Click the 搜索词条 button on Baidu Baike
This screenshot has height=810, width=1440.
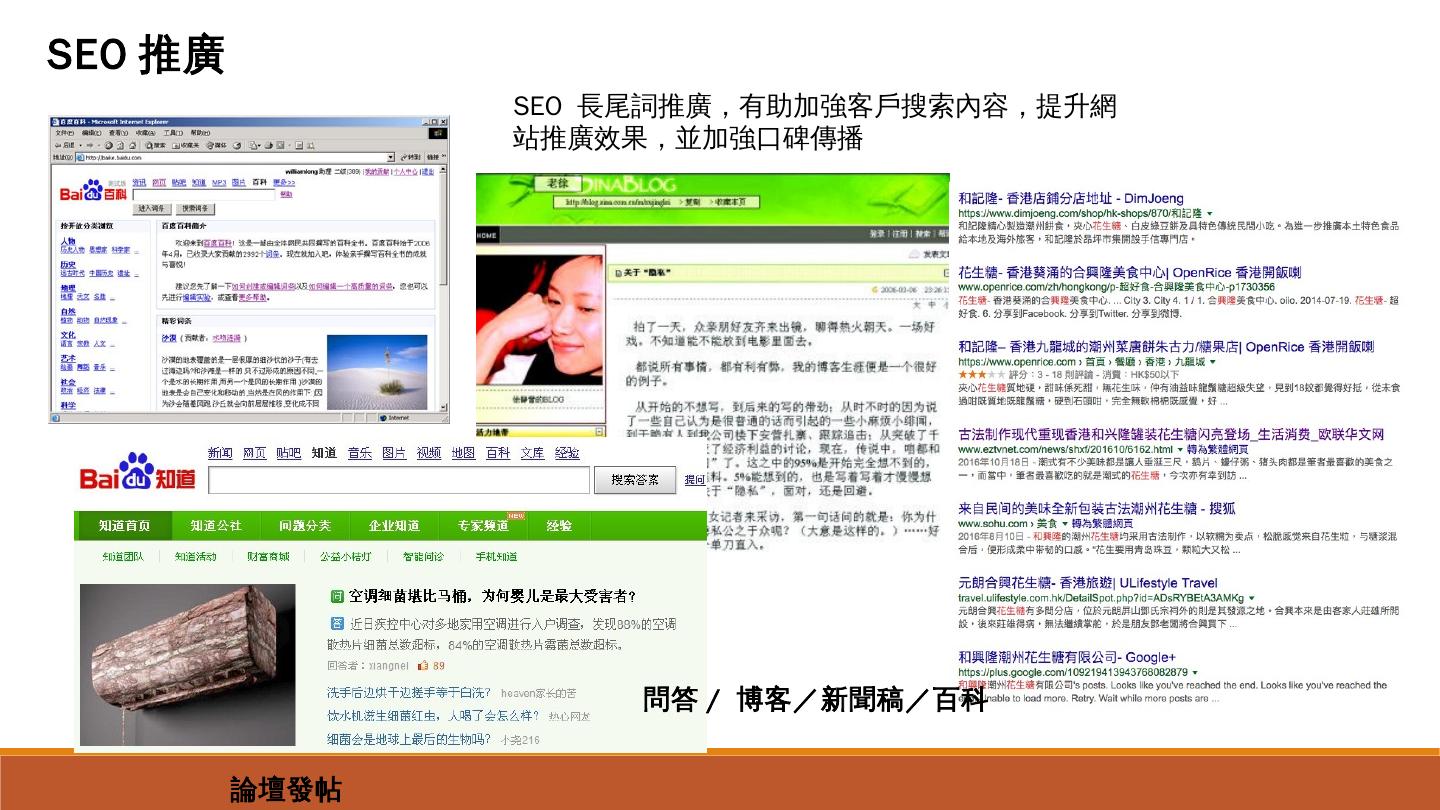pos(194,209)
